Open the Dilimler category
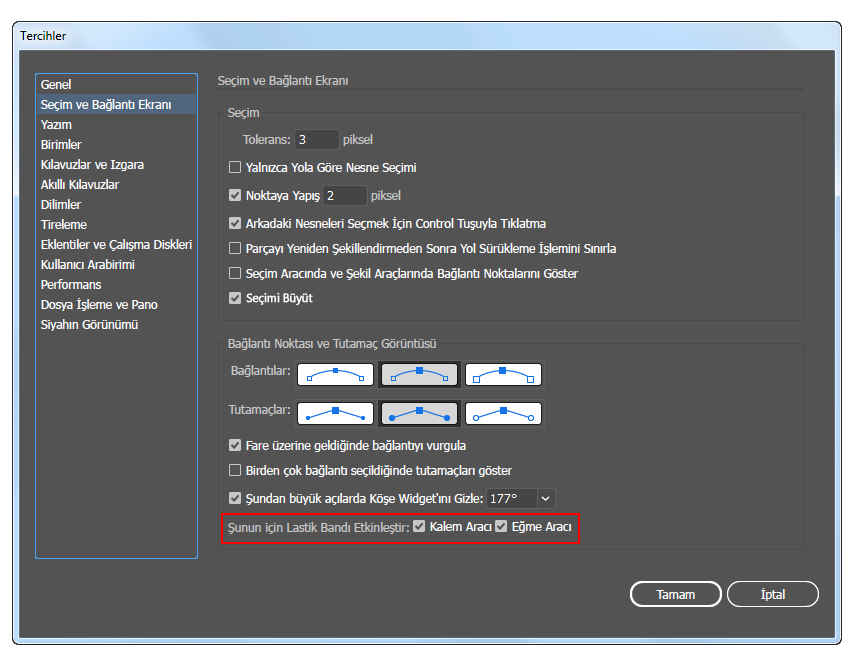This screenshot has width=854, height=655. (x=116, y=205)
